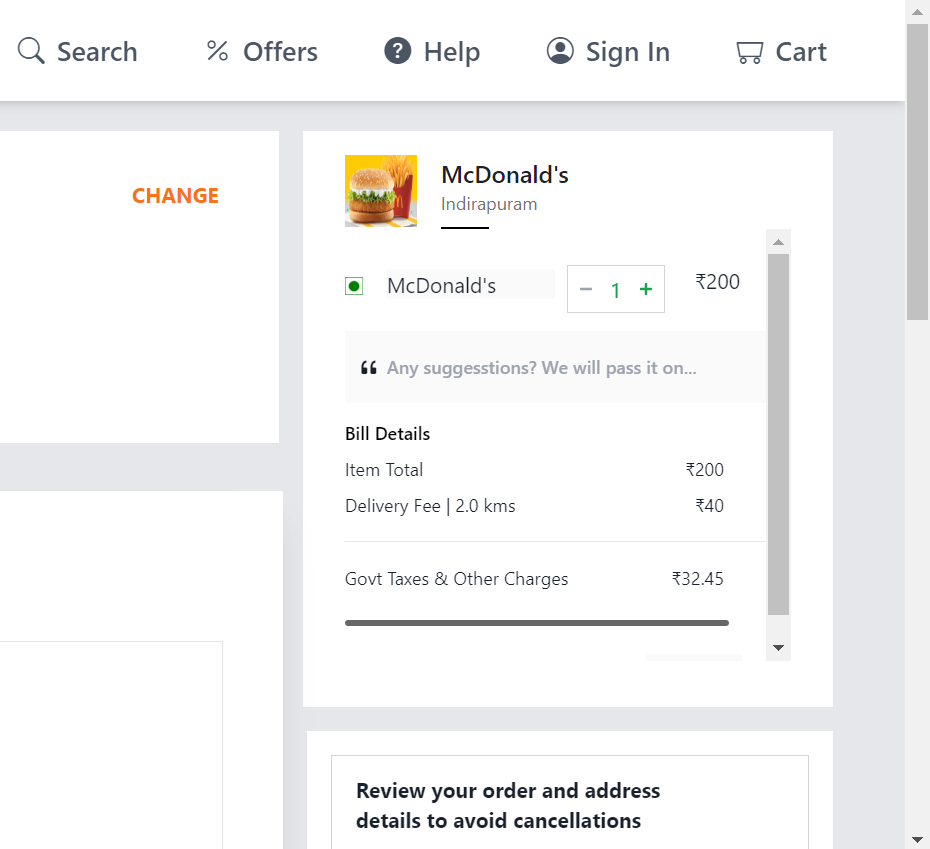Click the Help question mark icon
930x849 pixels.
(x=397, y=50)
